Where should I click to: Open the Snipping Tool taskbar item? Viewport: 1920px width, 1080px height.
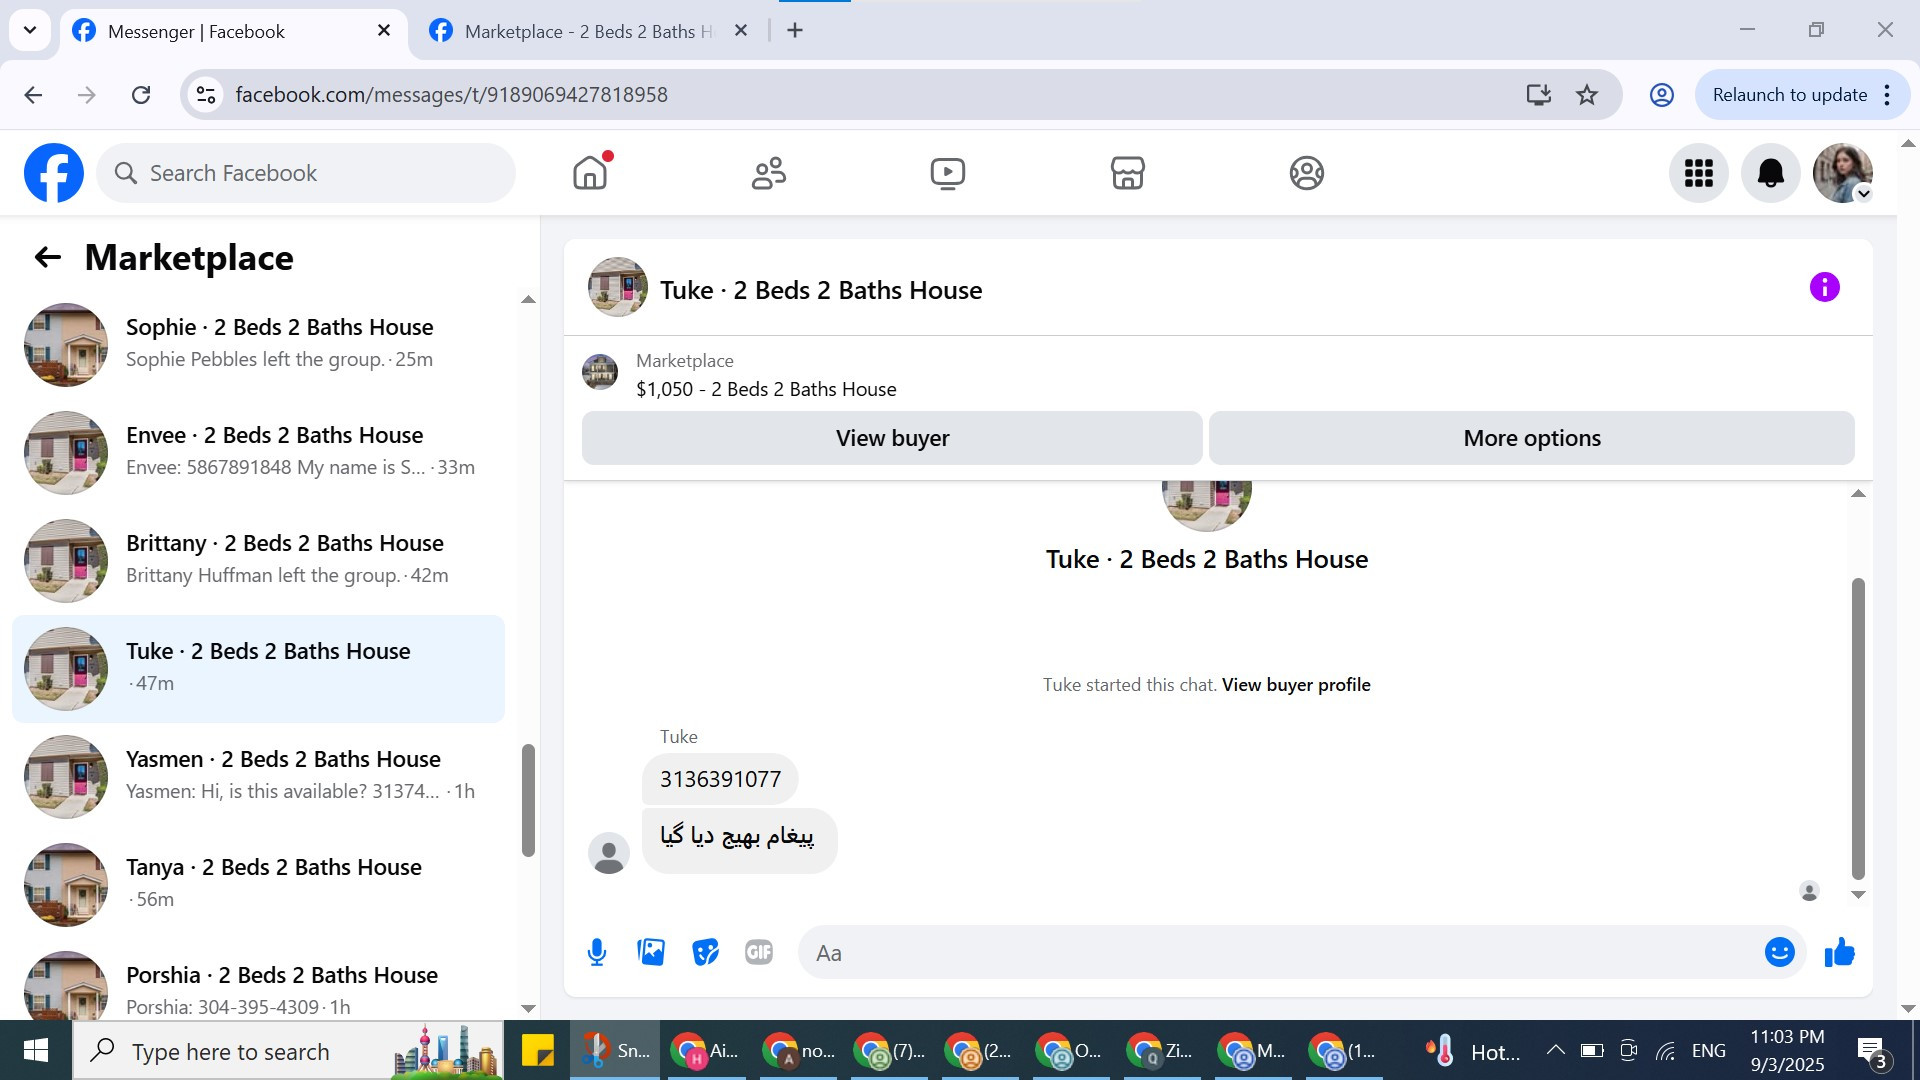pos(615,1051)
